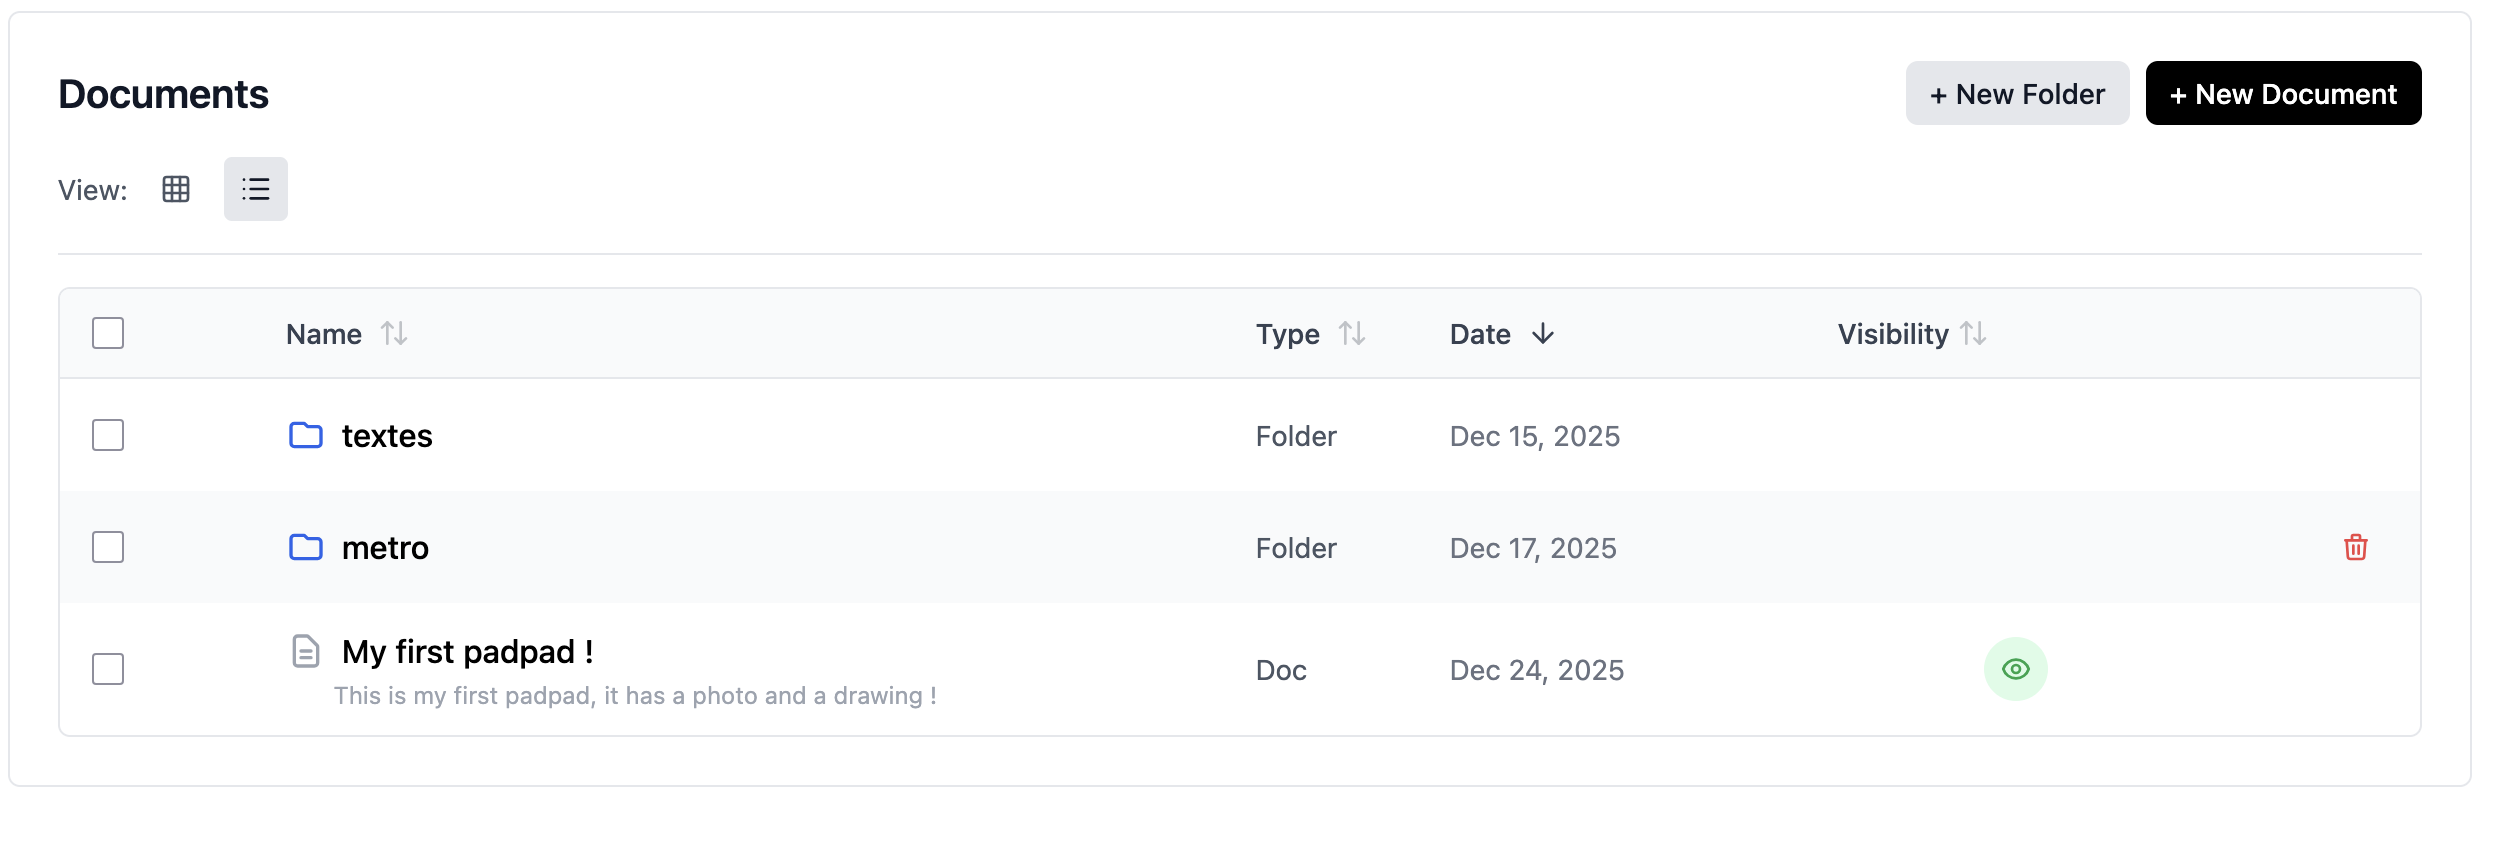Click the metro folder icon
This screenshot has width=2496, height=842.
306,547
